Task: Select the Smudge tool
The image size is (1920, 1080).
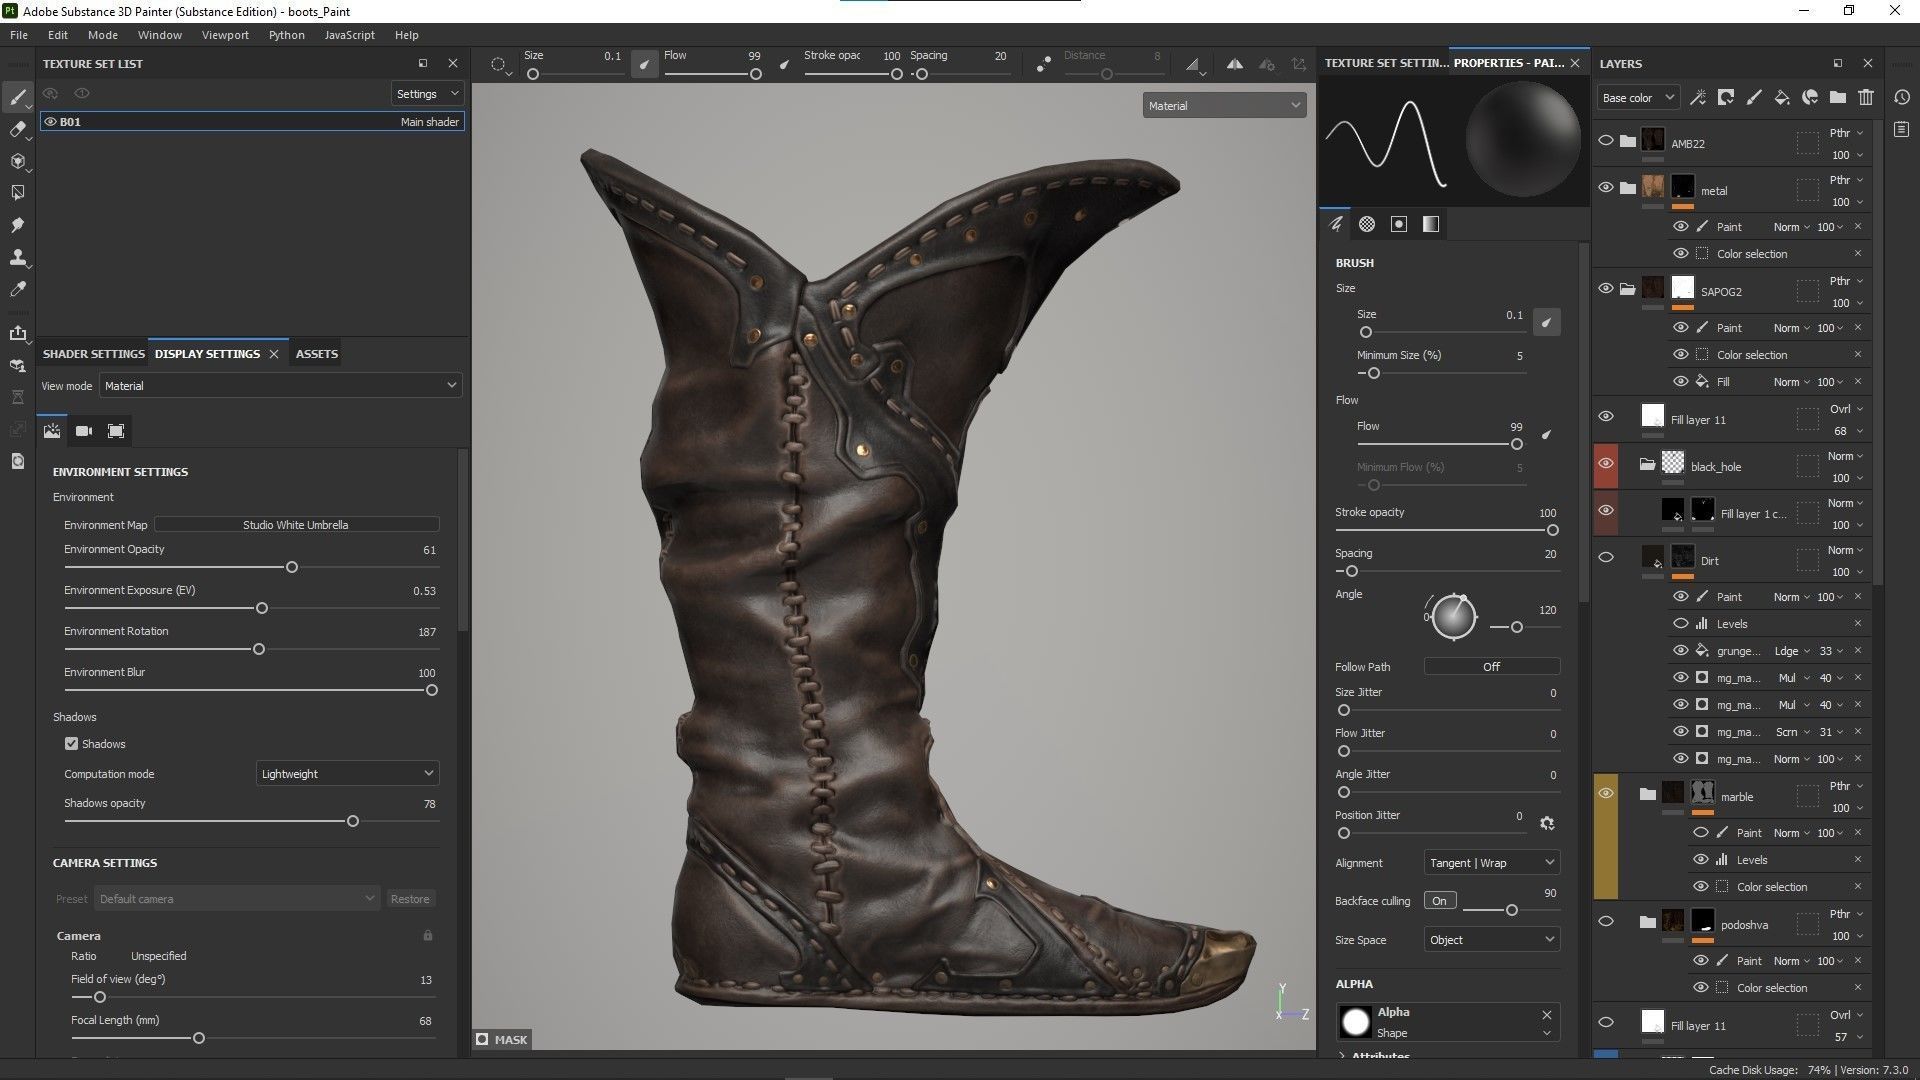Action: (x=17, y=225)
